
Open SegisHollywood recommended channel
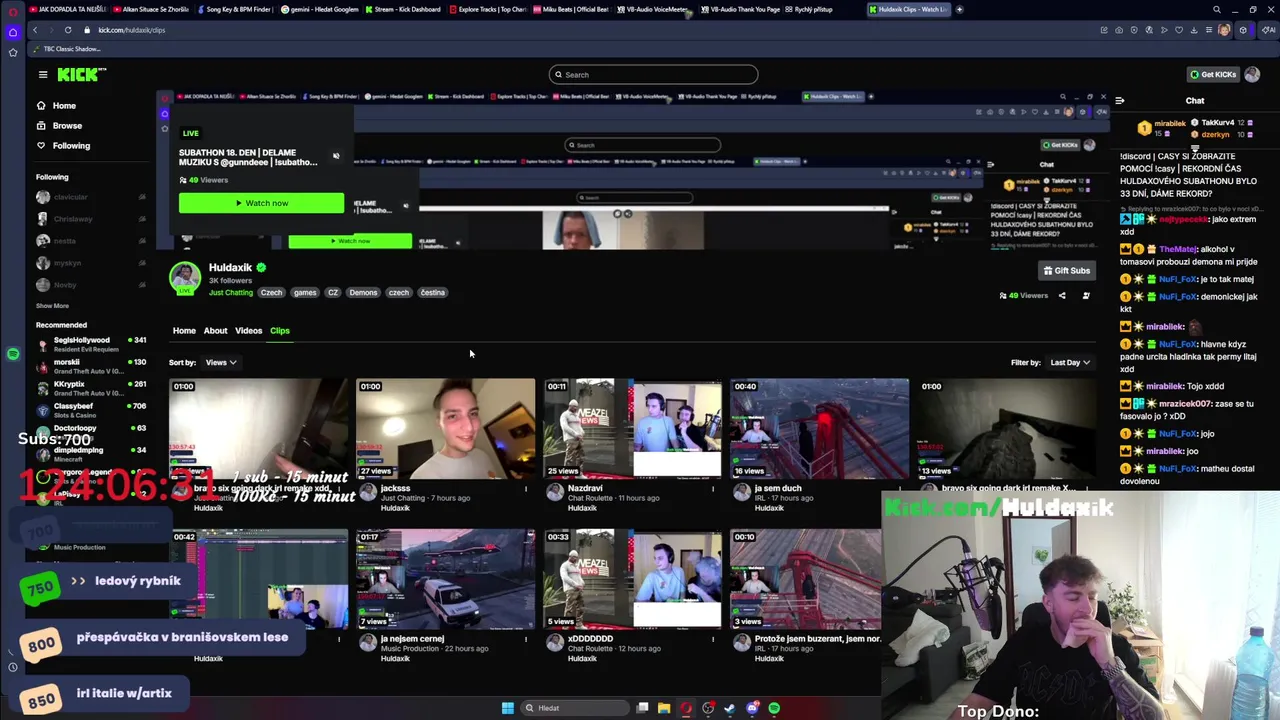tap(91, 344)
